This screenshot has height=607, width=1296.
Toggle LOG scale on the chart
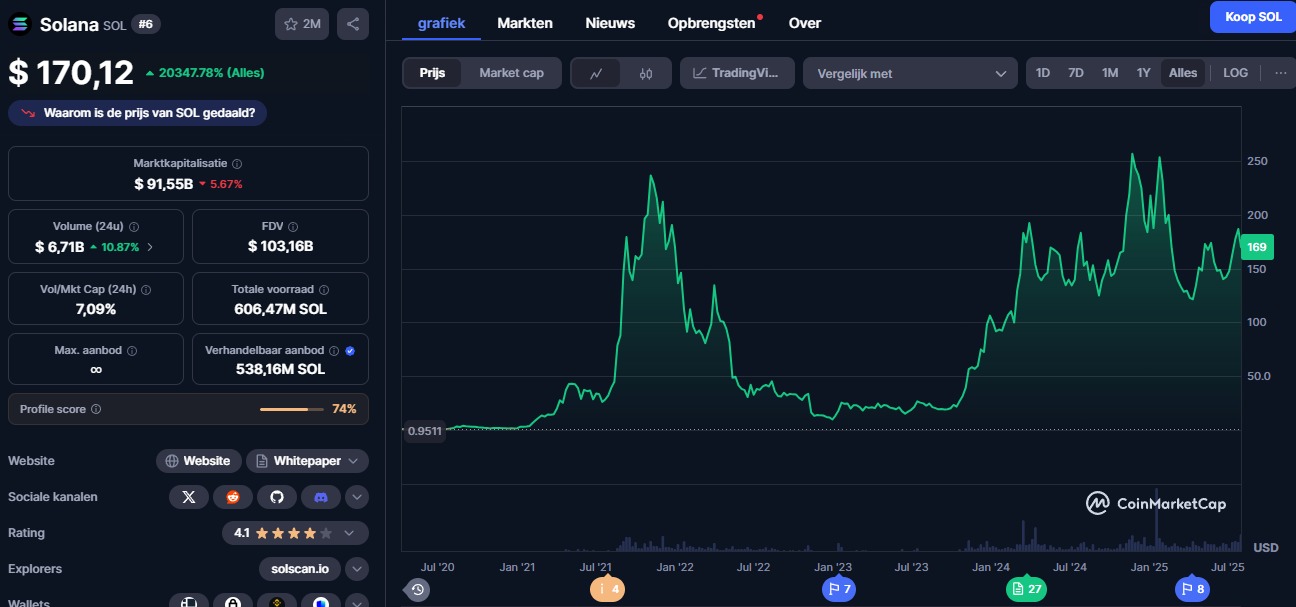point(1236,73)
